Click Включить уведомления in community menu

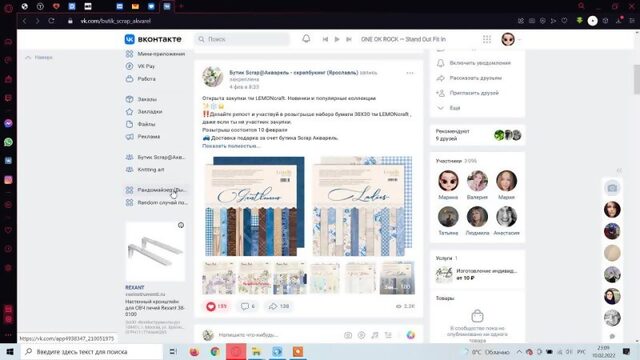click(474, 63)
